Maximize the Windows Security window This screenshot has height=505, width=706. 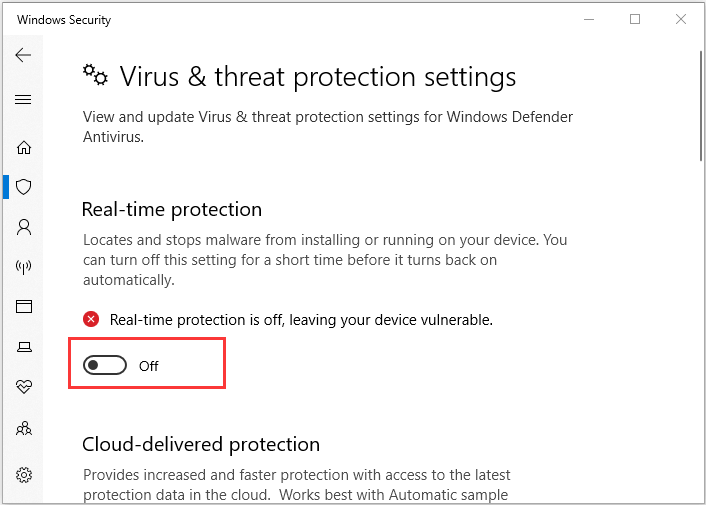pos(635,19)
